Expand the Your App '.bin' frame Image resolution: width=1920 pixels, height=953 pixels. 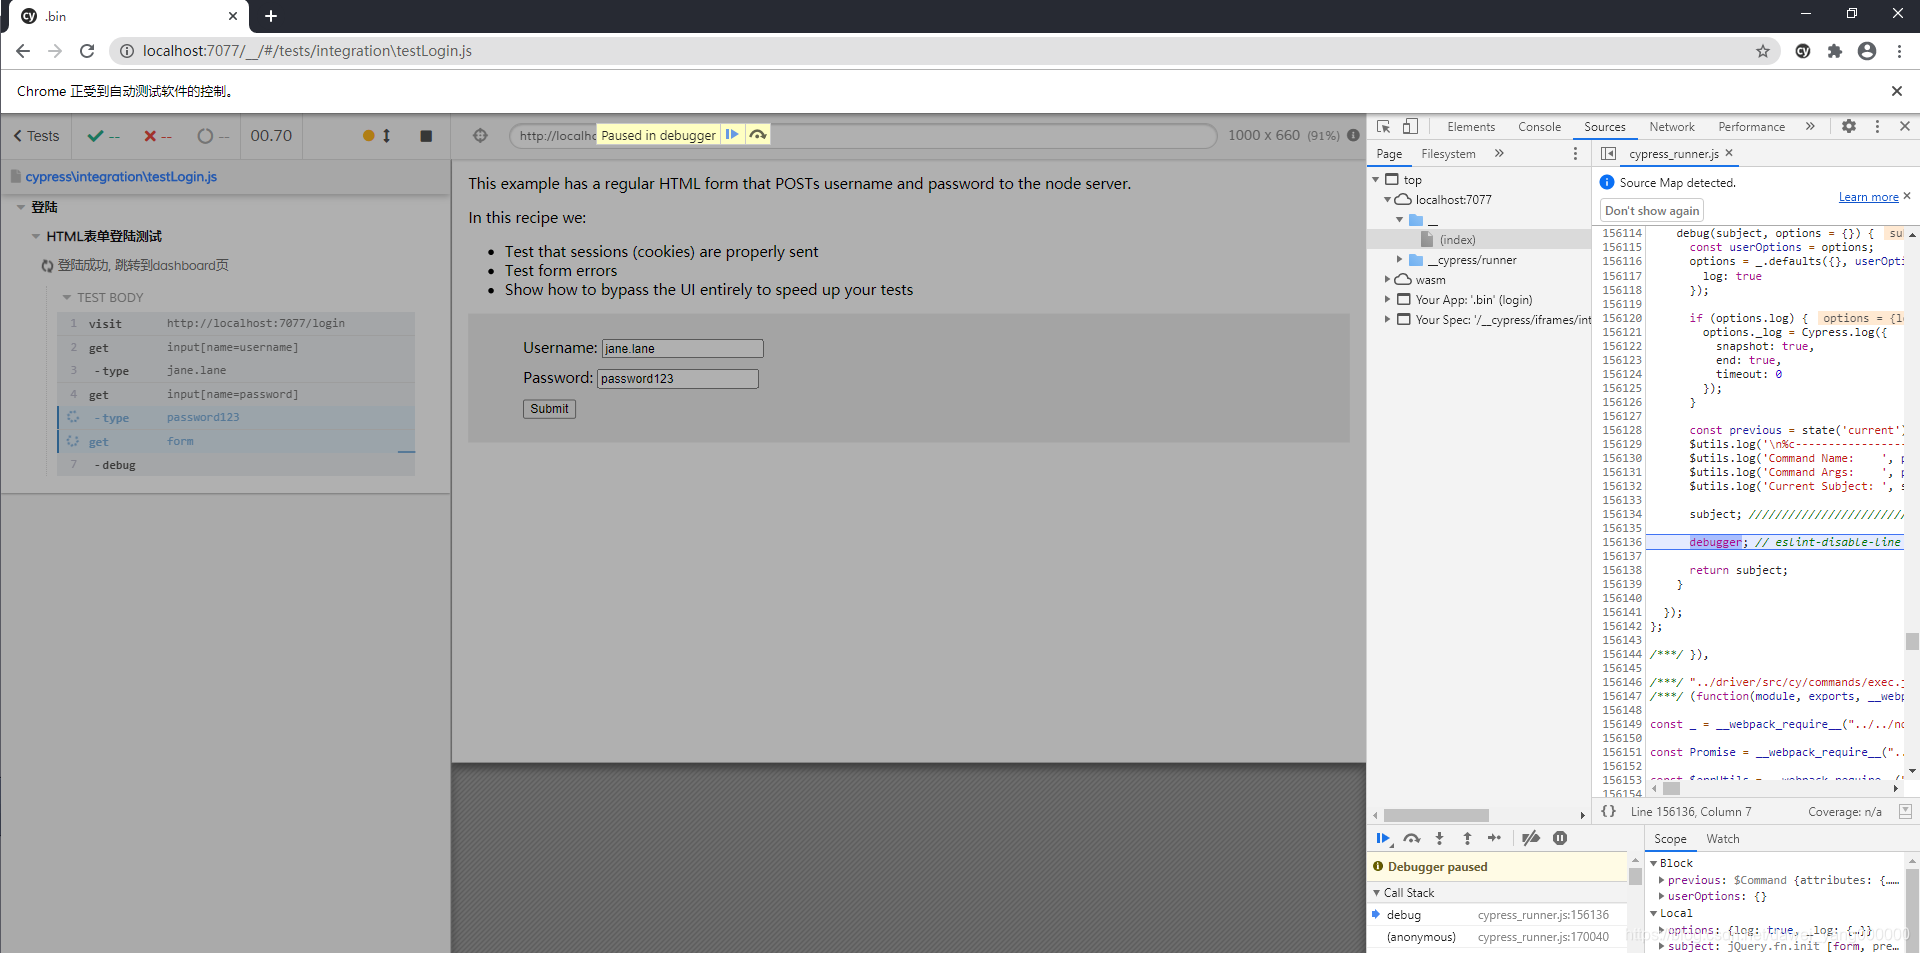point(1388,300)
